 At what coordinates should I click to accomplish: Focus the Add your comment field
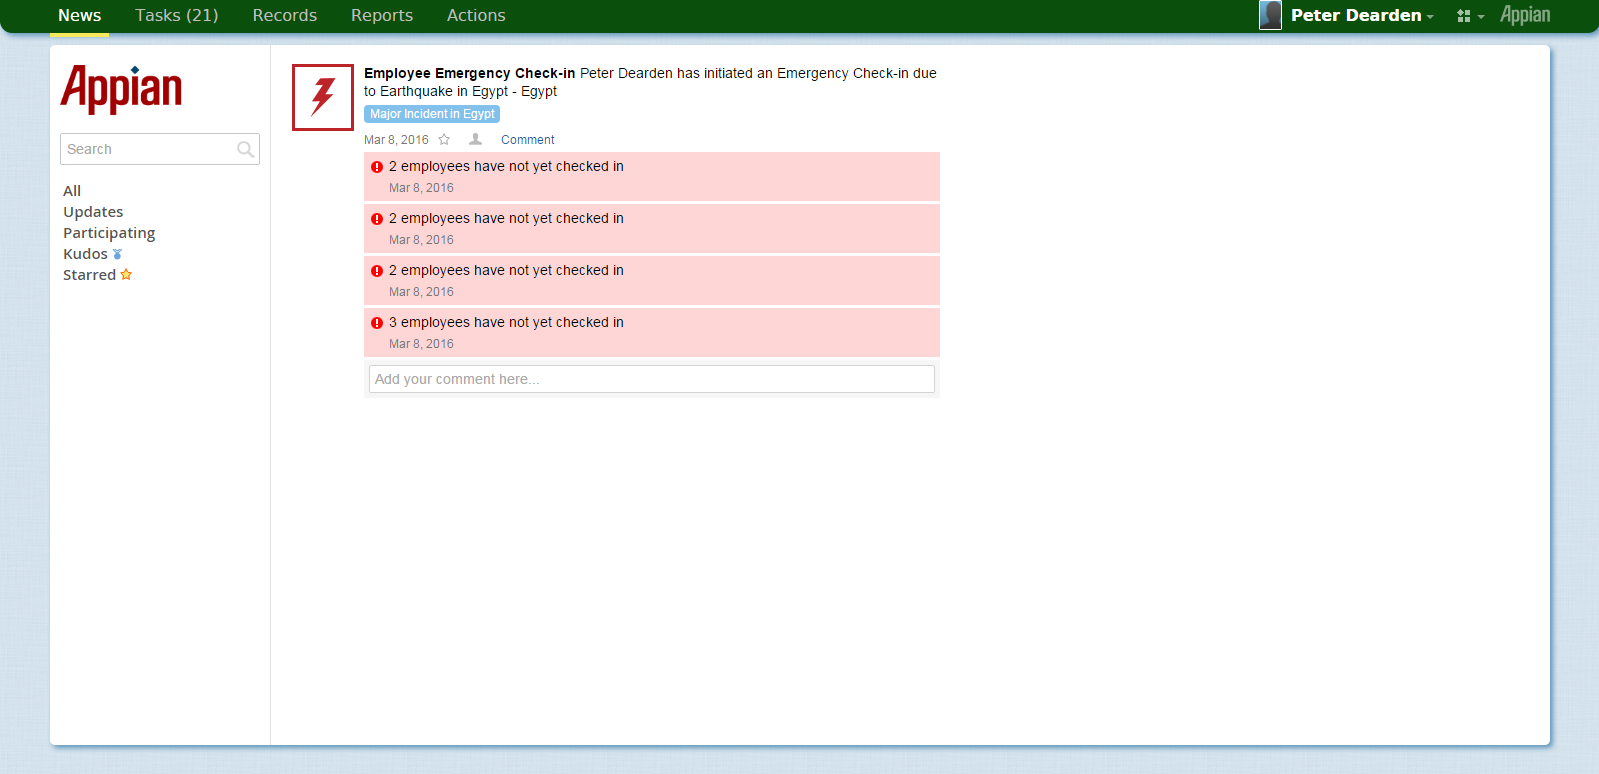click(x=651, y=379)
